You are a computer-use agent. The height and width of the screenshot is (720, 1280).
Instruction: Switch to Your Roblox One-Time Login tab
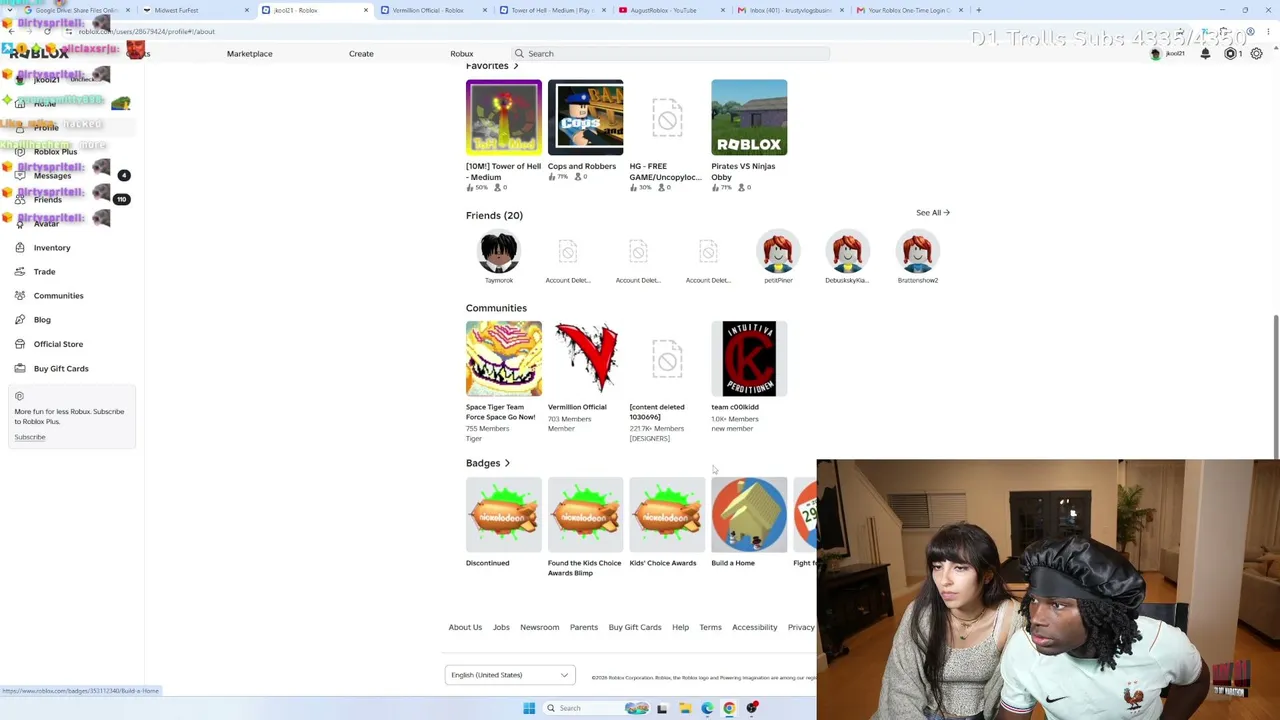click(x=911, y=10)
